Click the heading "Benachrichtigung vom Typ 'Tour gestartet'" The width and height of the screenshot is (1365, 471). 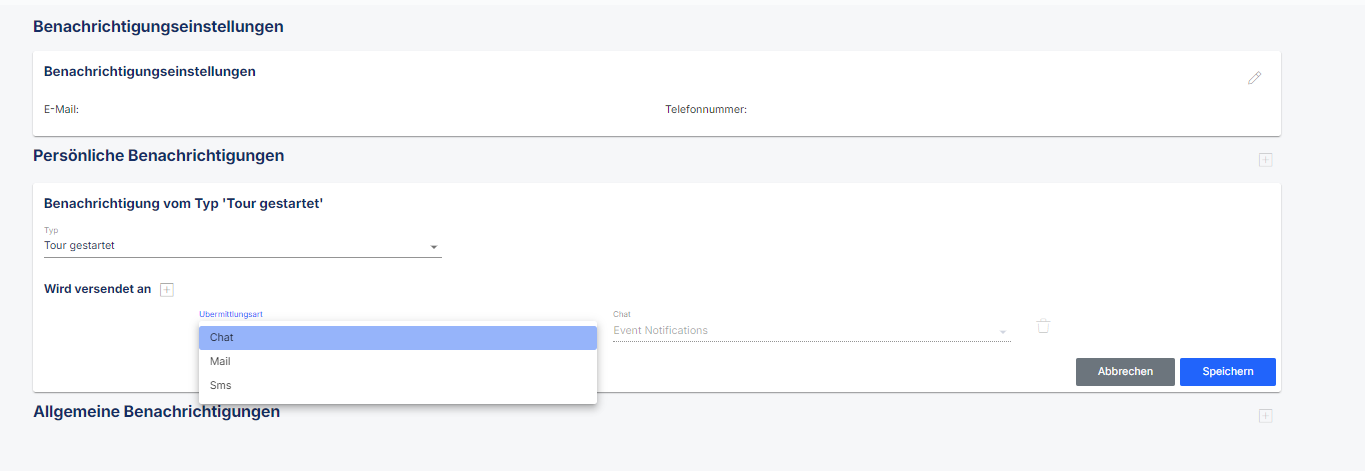(184, 204)
